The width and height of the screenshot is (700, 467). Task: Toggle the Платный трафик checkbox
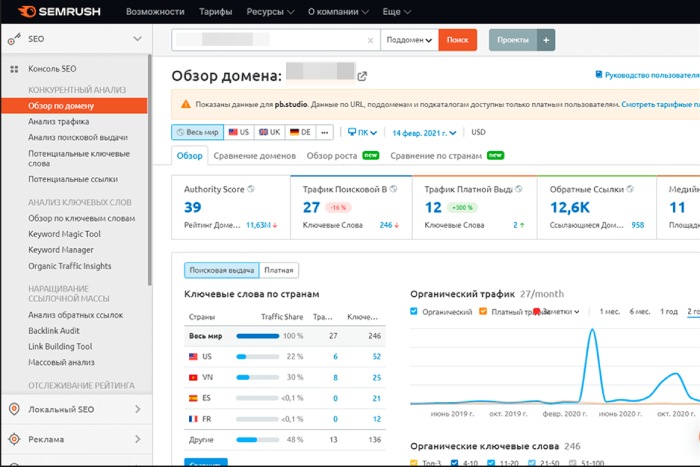(x=483, y=312)
